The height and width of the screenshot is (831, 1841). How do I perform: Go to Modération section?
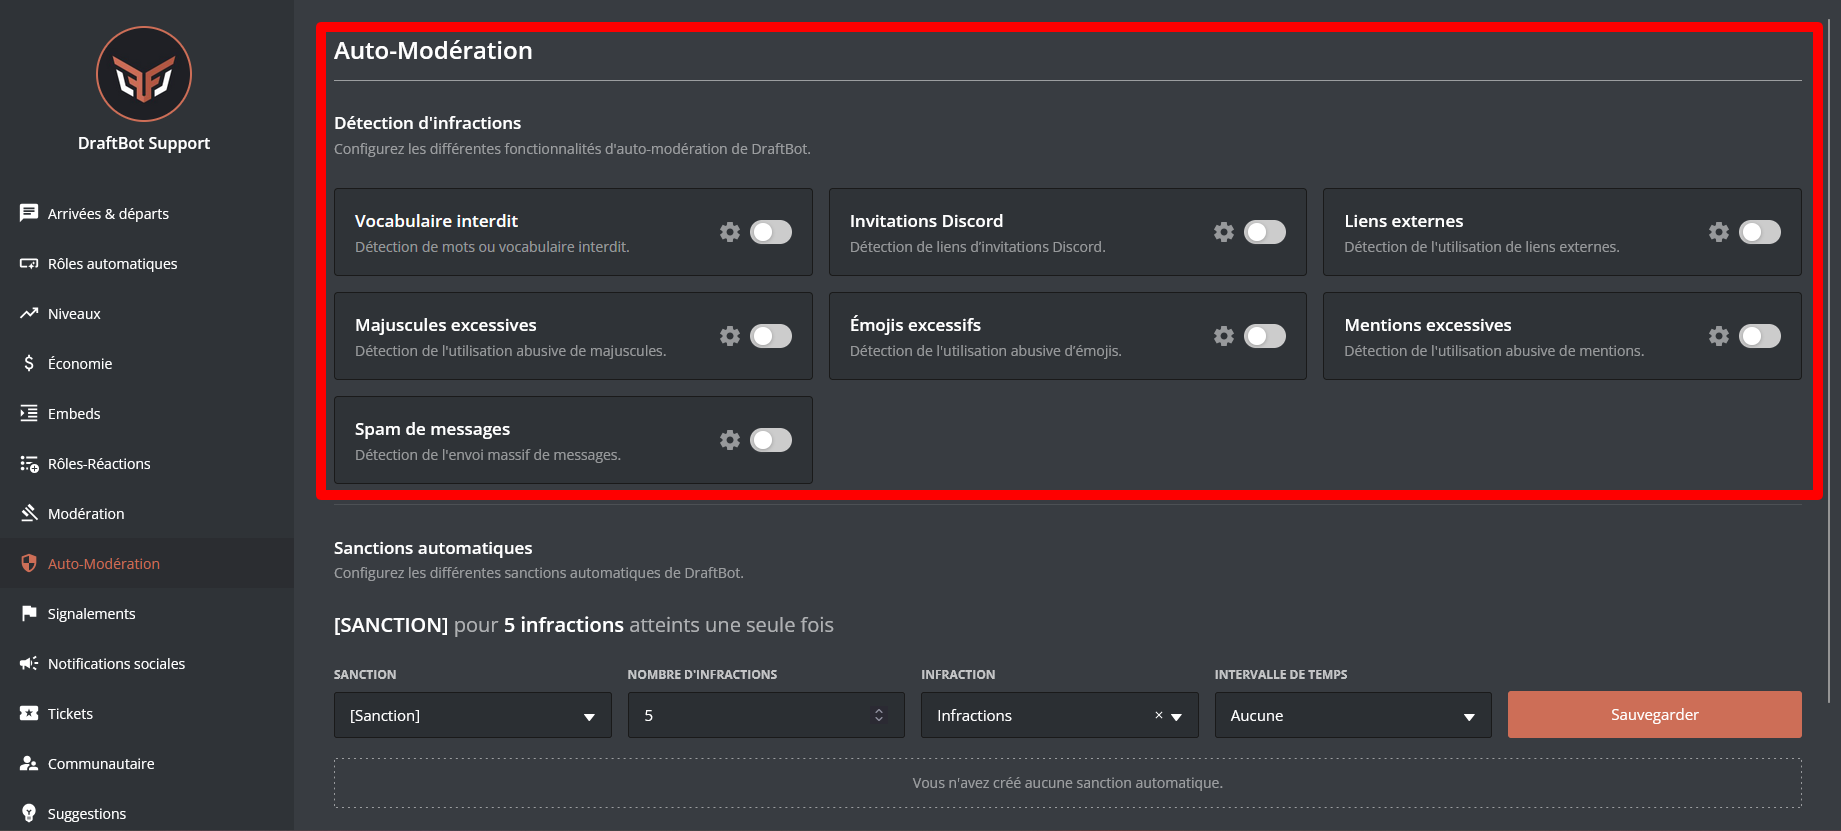coord(147,513)
